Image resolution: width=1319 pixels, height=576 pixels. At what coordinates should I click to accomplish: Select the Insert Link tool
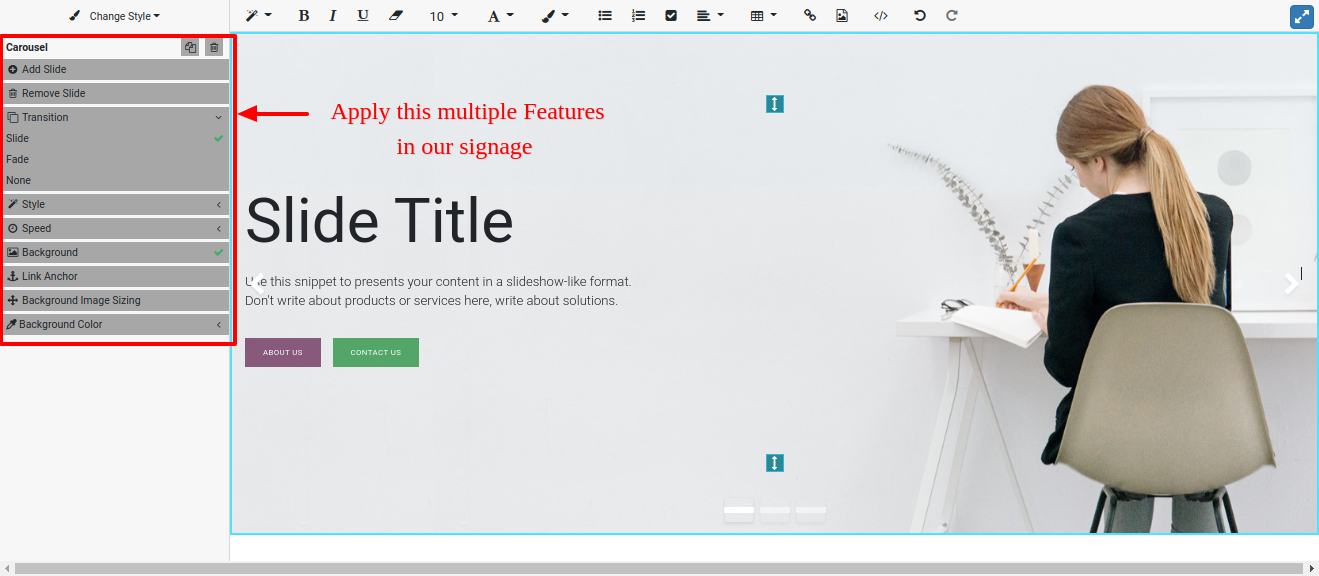pos(810,15)
